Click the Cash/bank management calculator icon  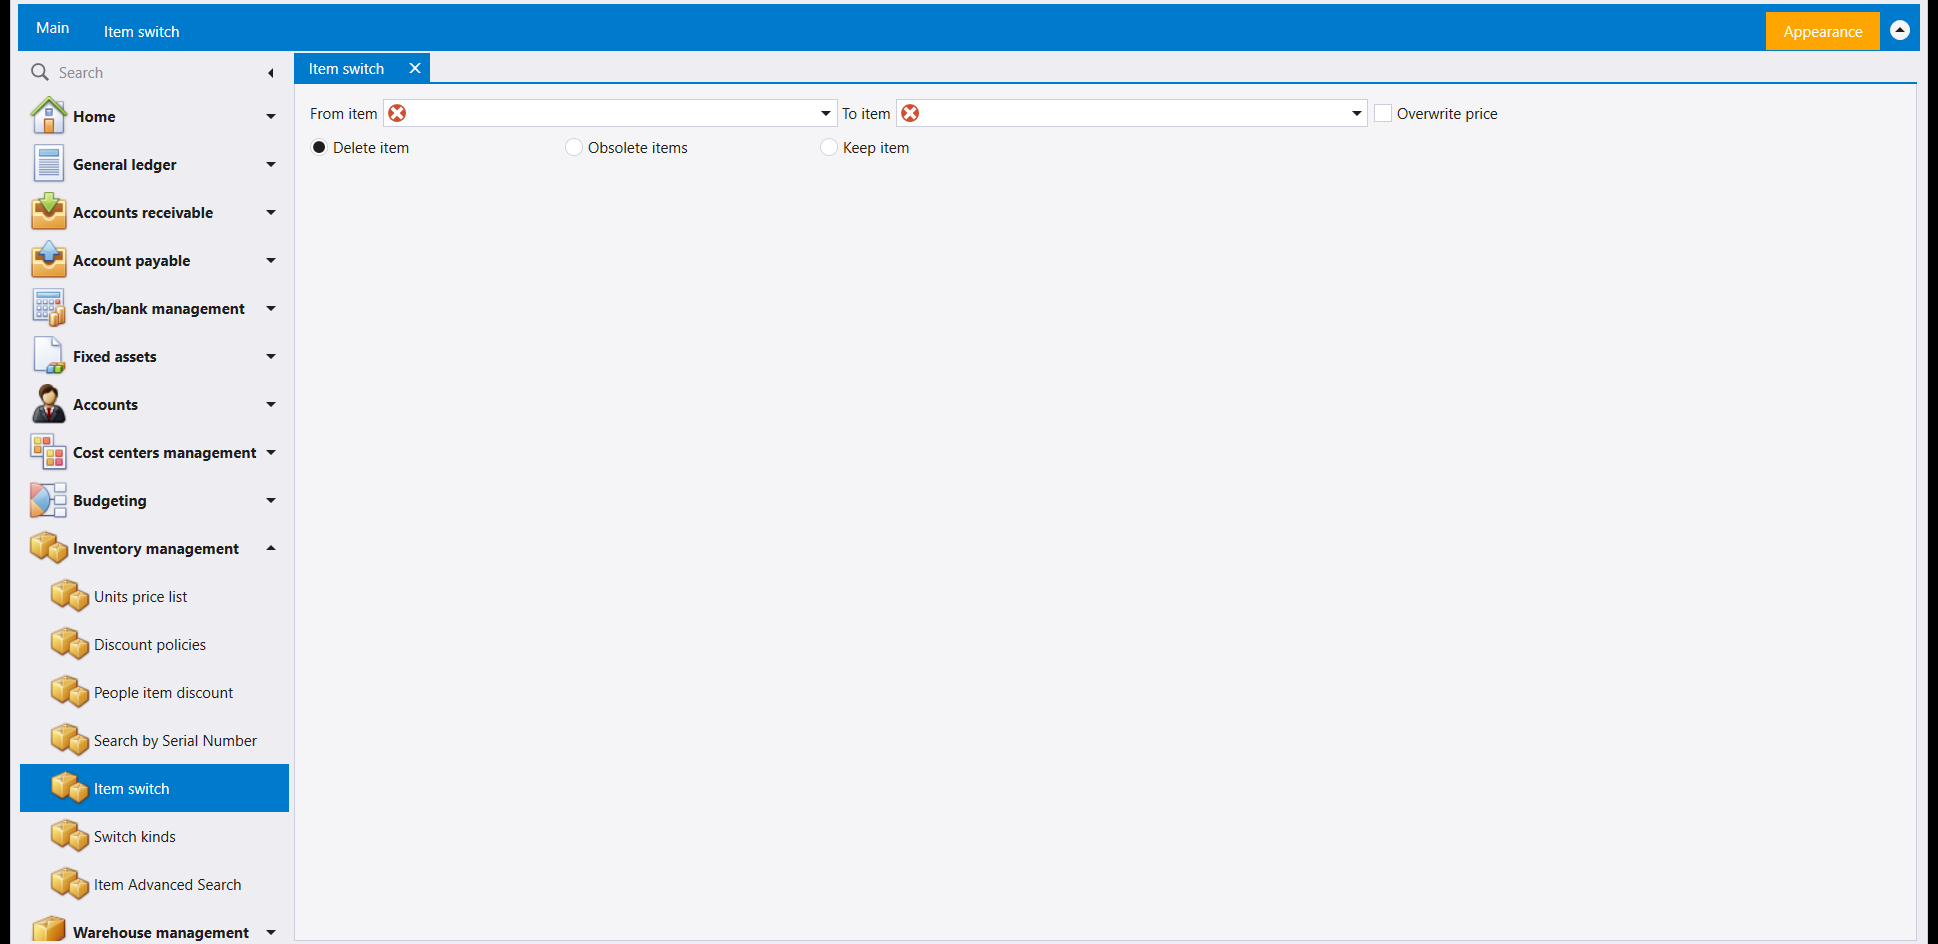click(x=48, y=308)
